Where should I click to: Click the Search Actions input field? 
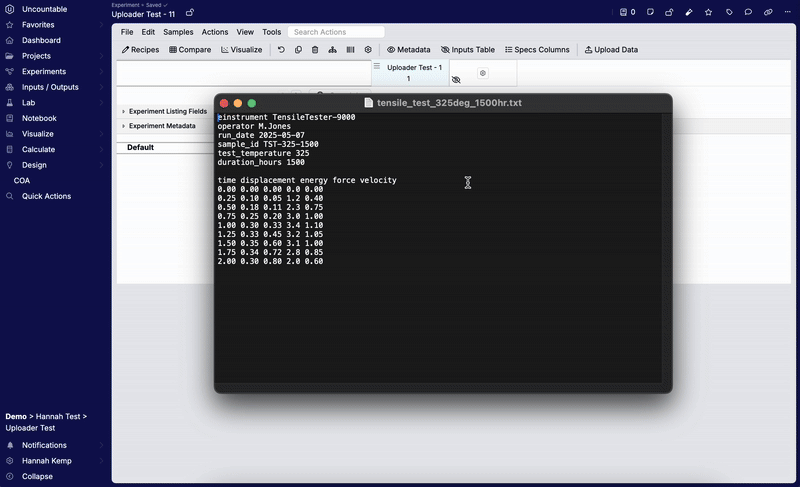336,32
